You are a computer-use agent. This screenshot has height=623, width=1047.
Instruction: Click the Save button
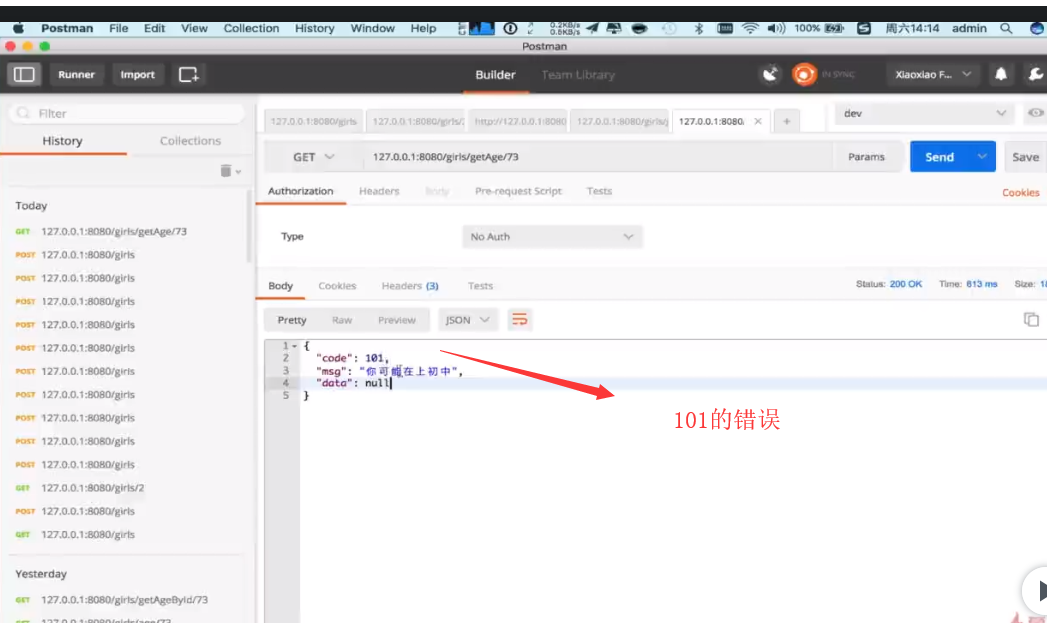1025,157
